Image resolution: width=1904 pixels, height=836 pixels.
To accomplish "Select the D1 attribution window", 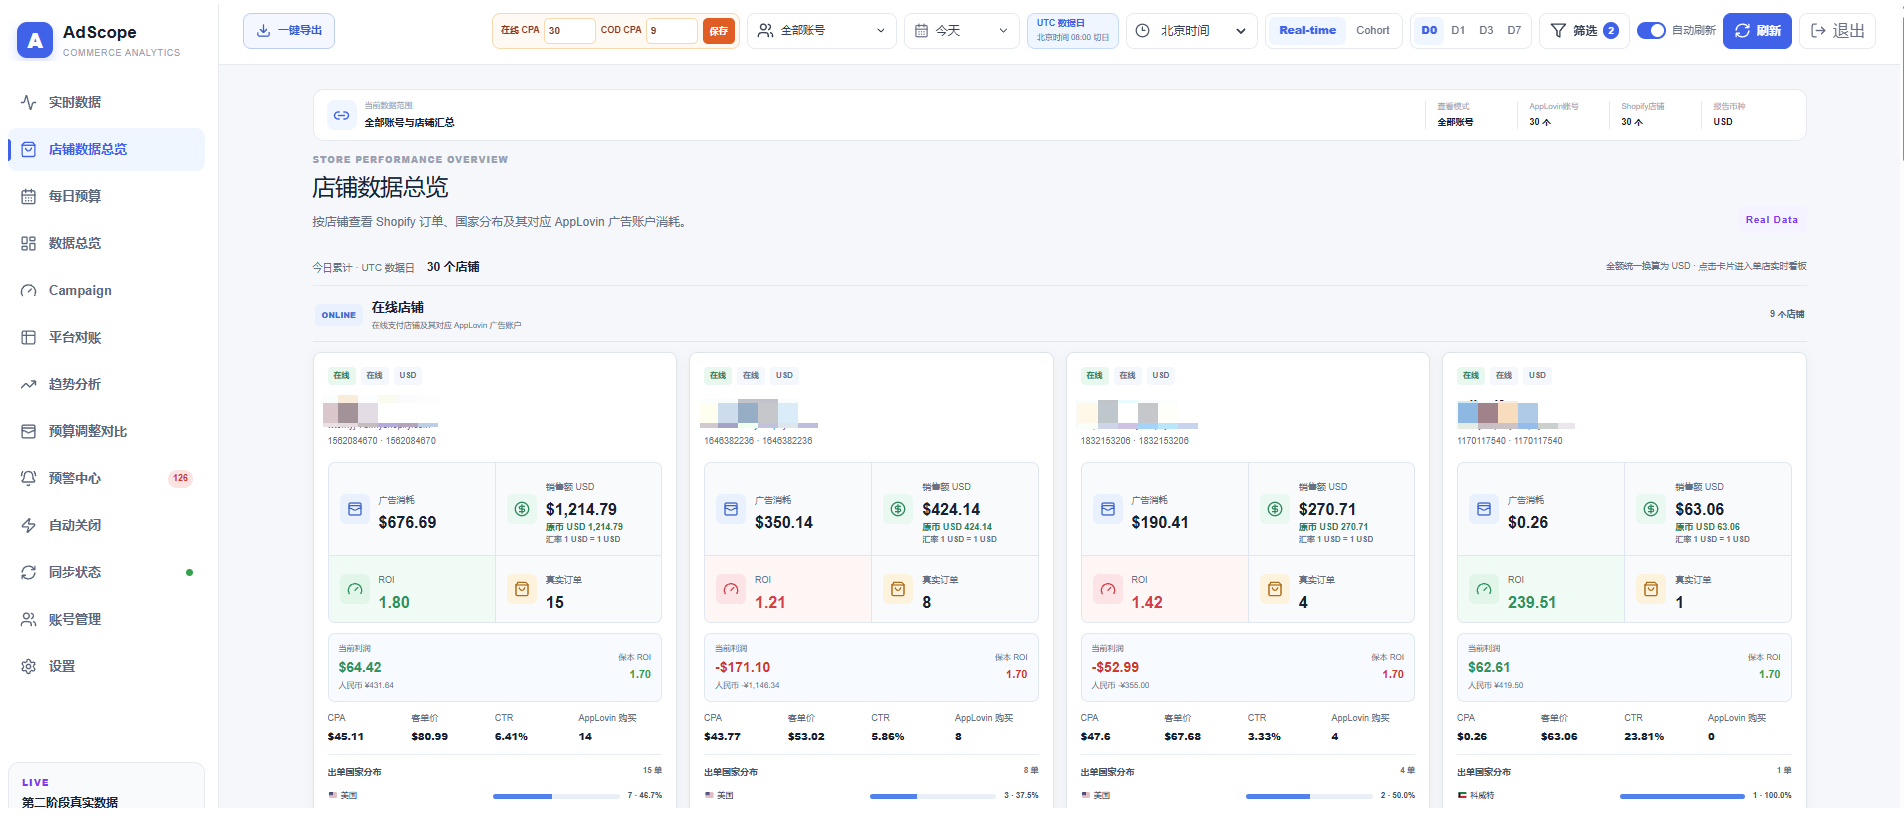I will [x=1458, y=31].
